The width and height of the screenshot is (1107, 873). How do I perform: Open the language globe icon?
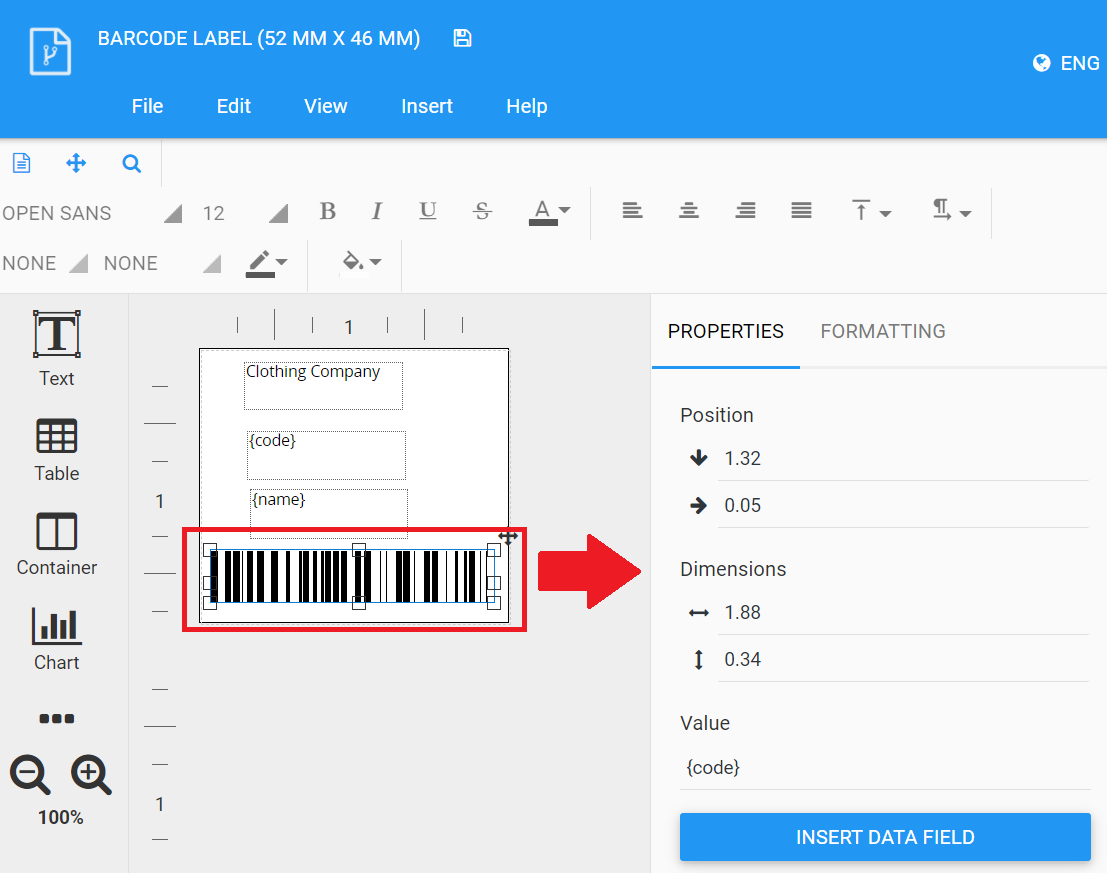pos(1041,64)
